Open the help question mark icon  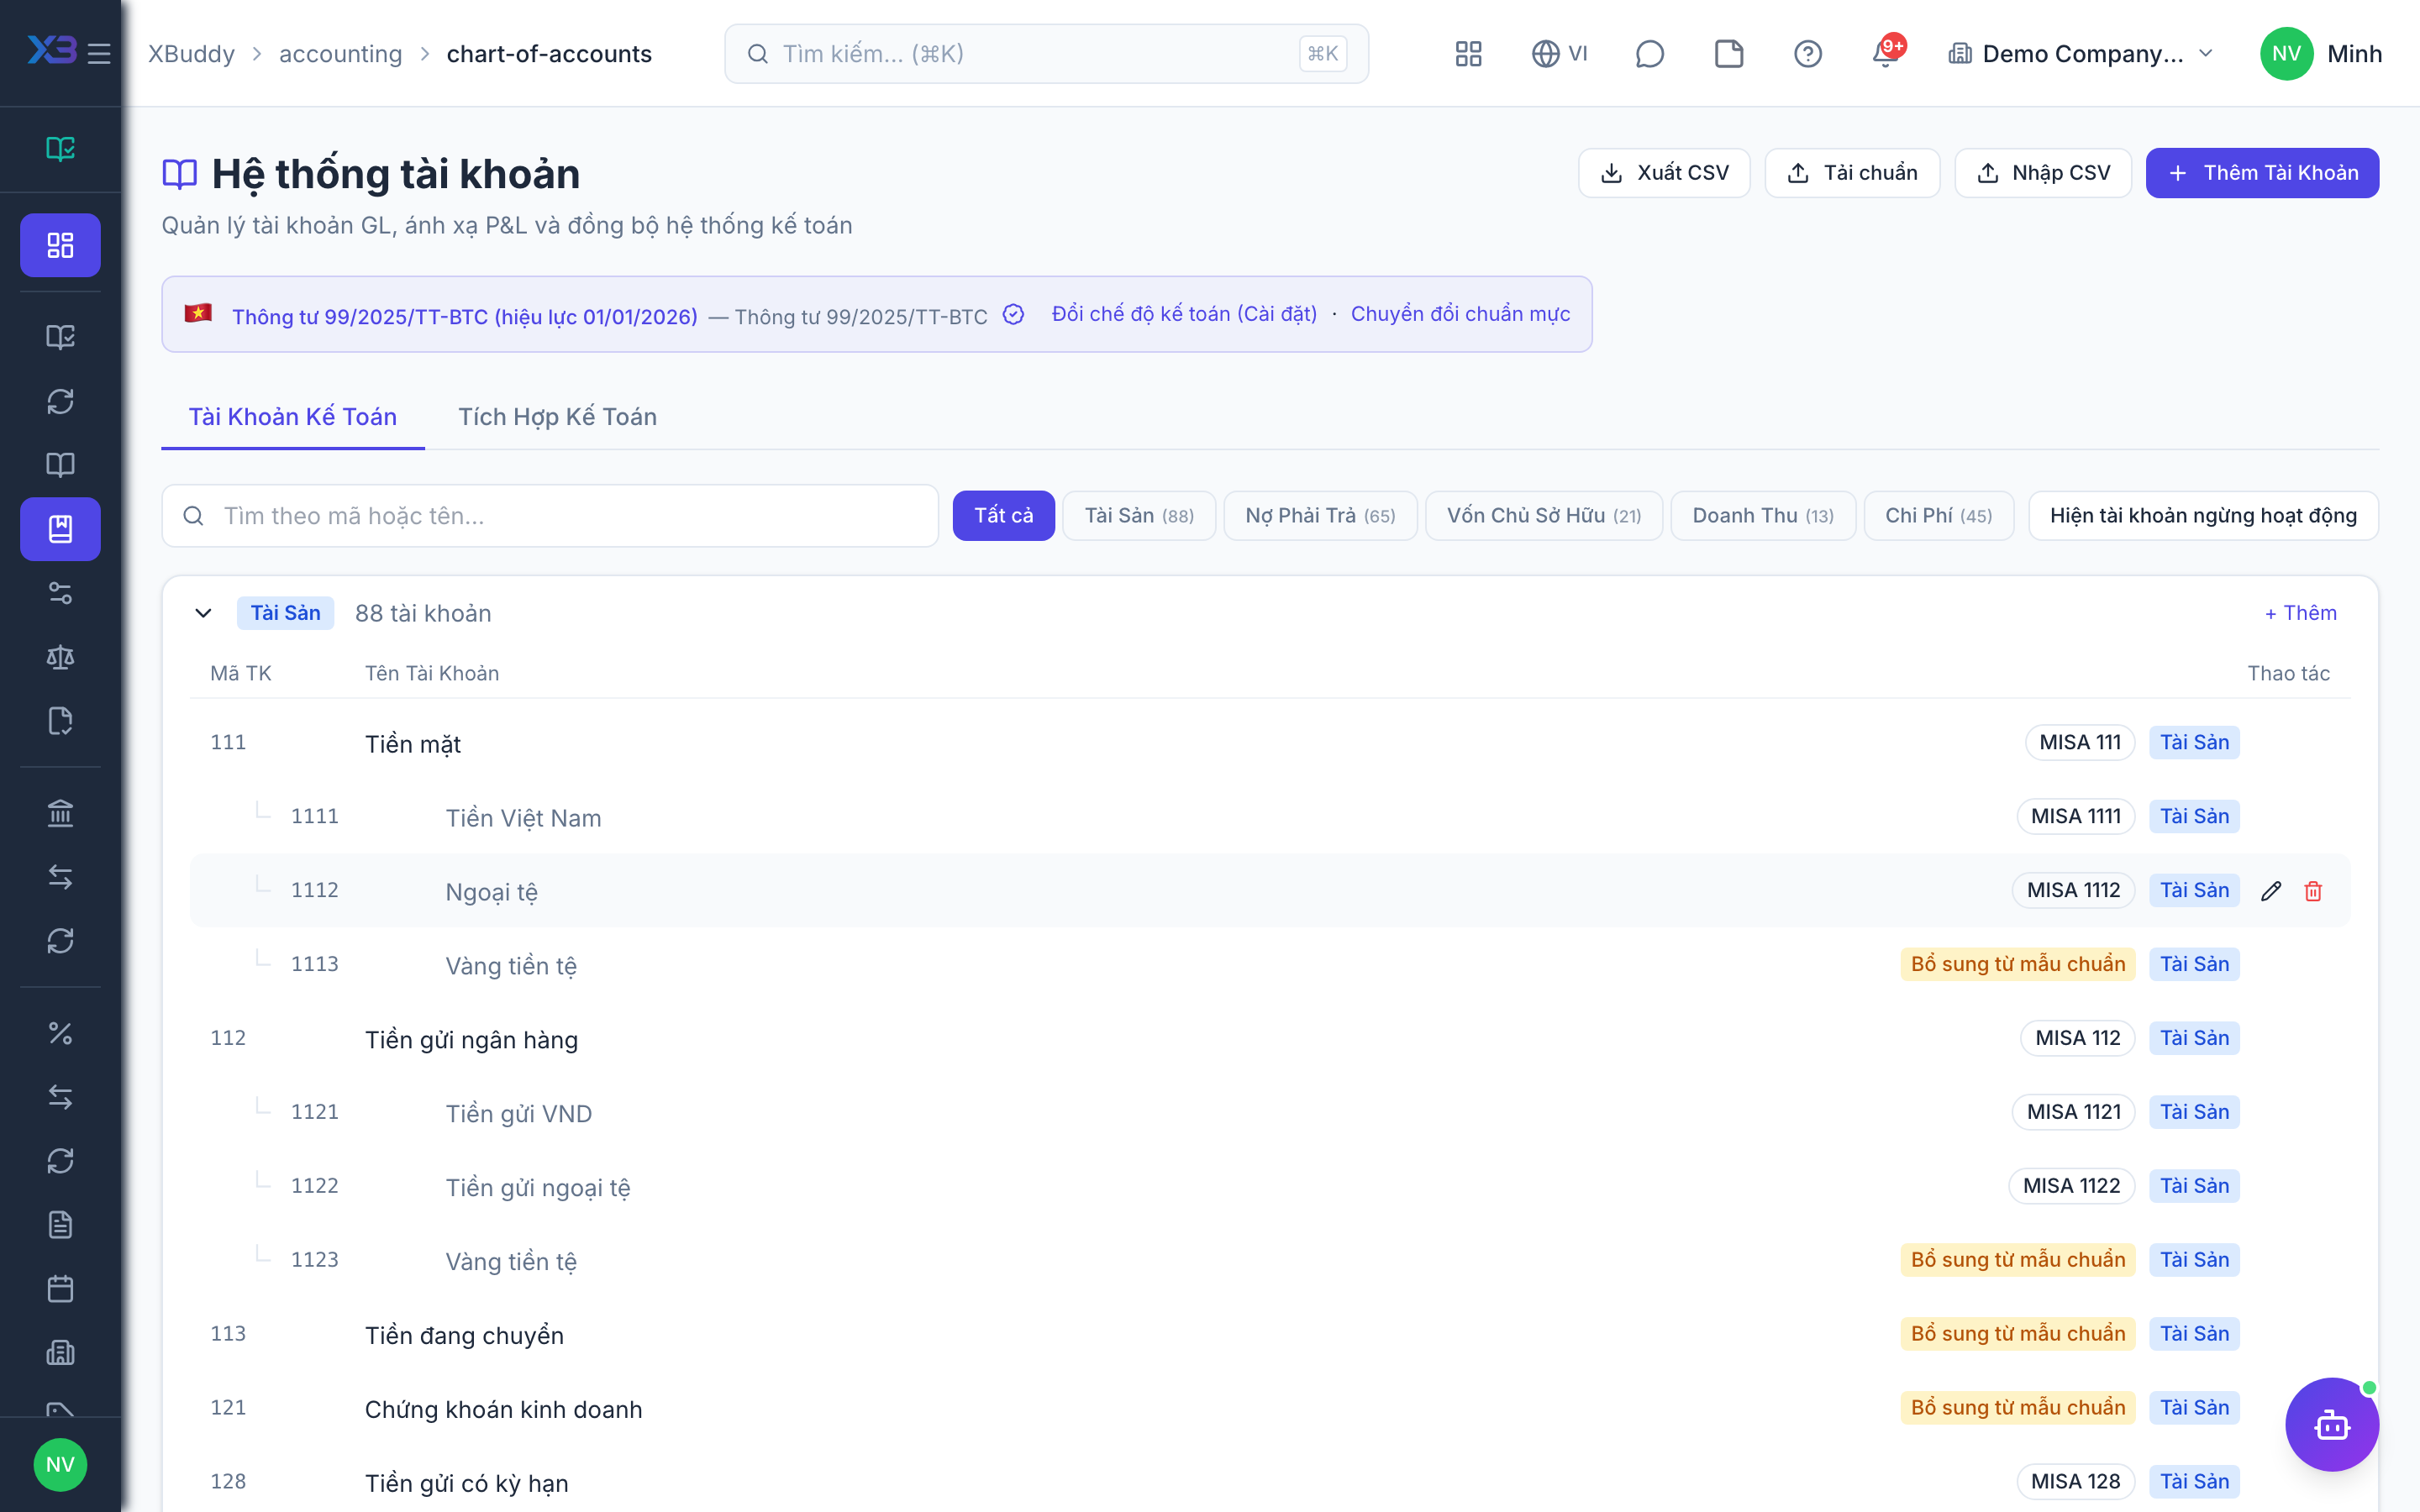click(1807, 54)
